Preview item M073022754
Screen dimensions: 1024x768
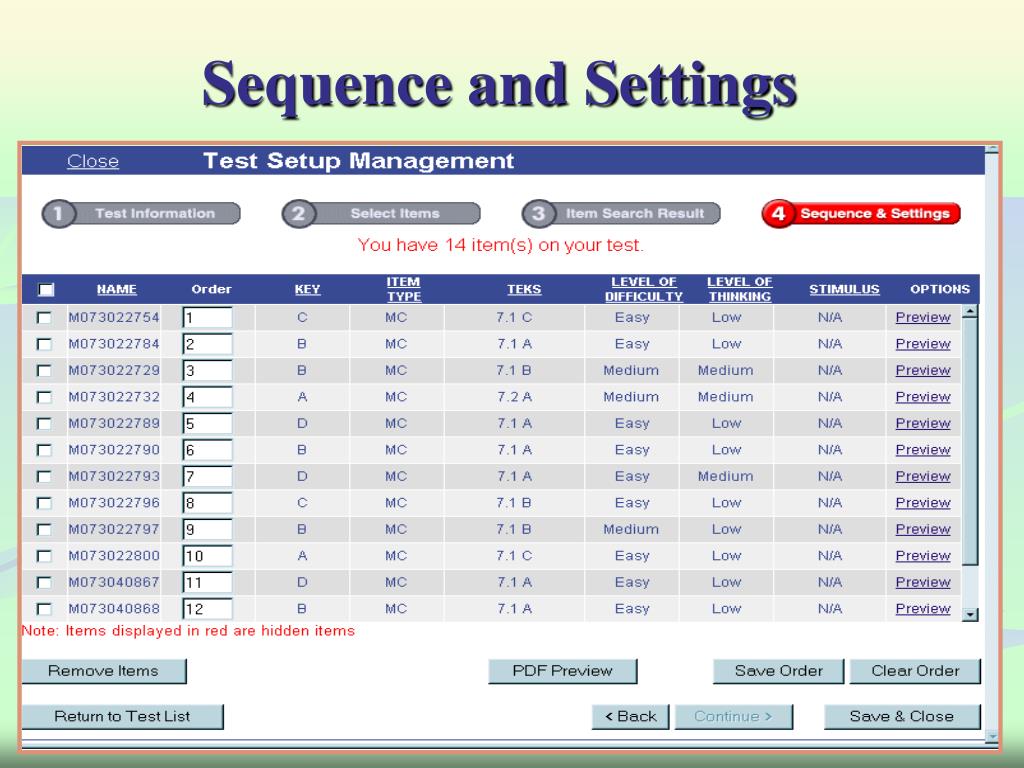tap(923, 317)
